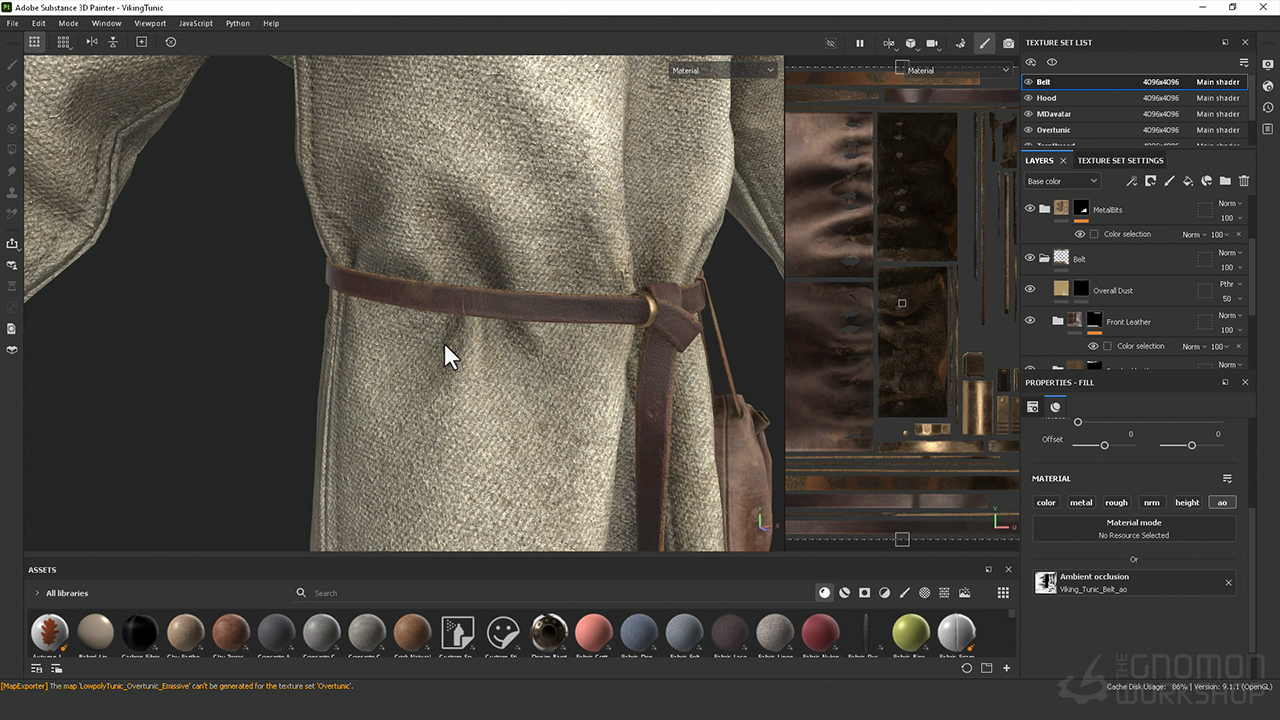The height and width of the screenshot is (720, 1280).
Task: Click the delete layer trash icon
Action: click(x=1244, y=181)
